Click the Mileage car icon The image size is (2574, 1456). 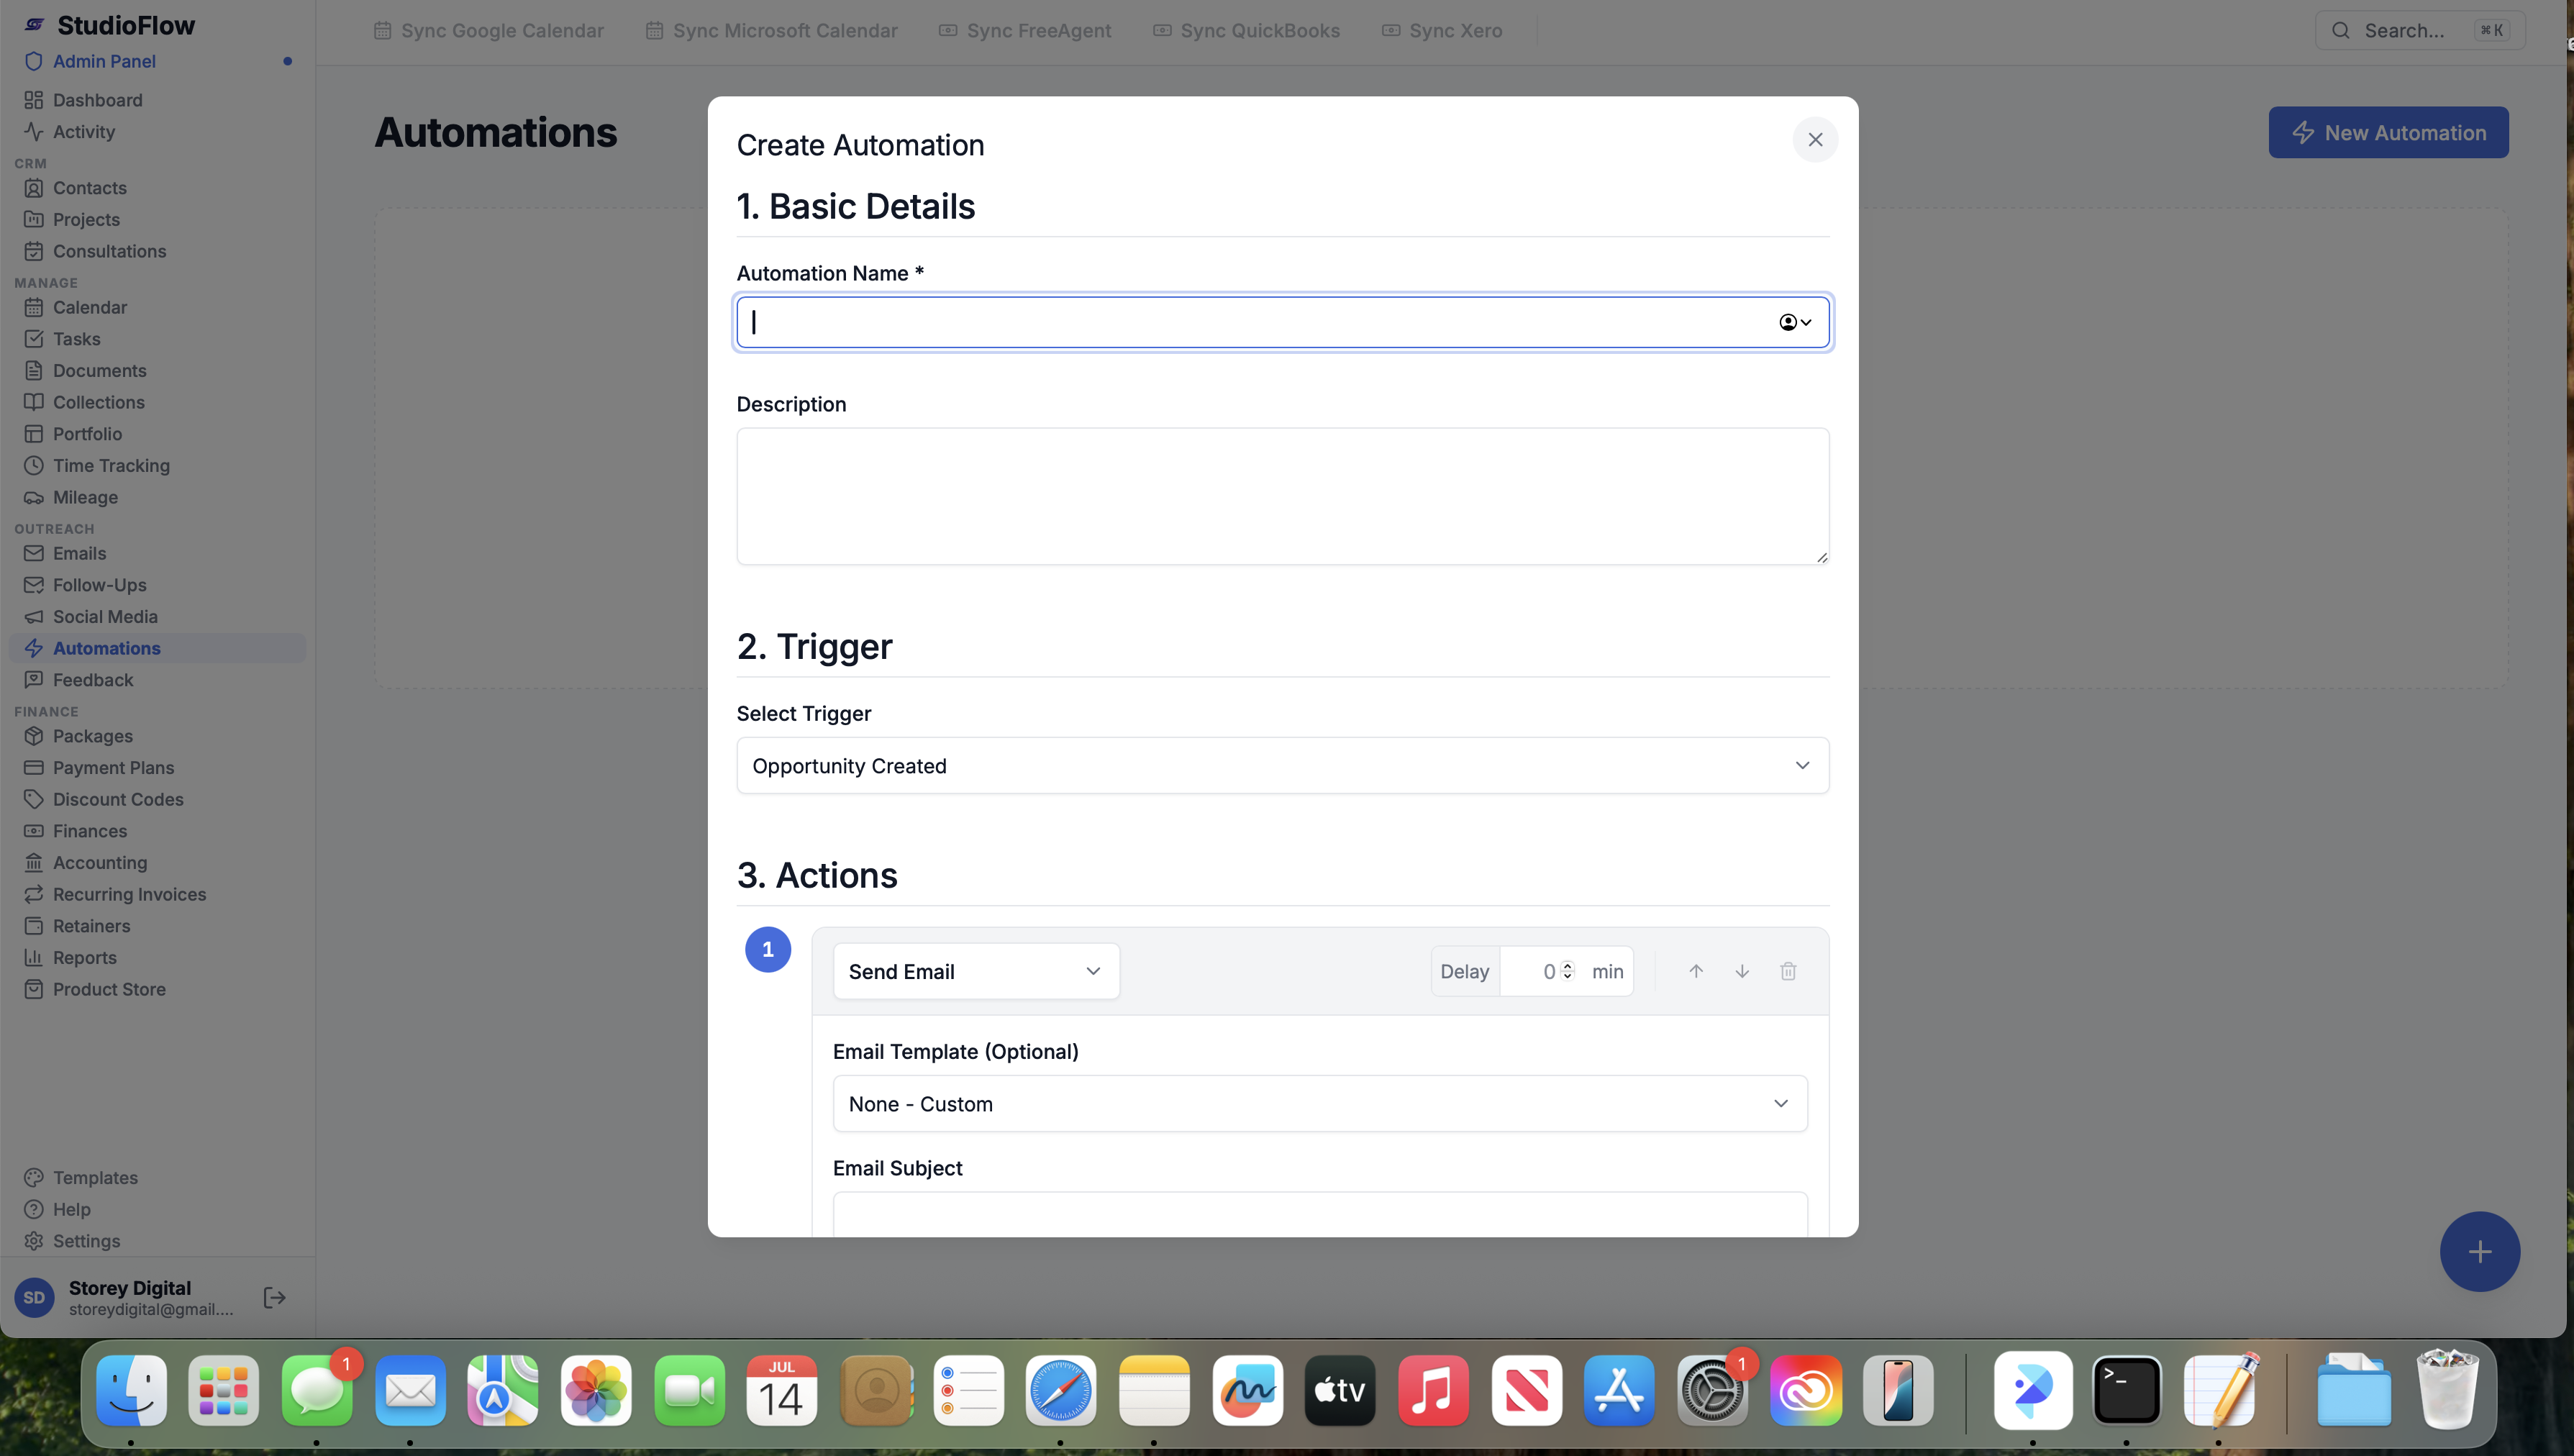point(34,497)
